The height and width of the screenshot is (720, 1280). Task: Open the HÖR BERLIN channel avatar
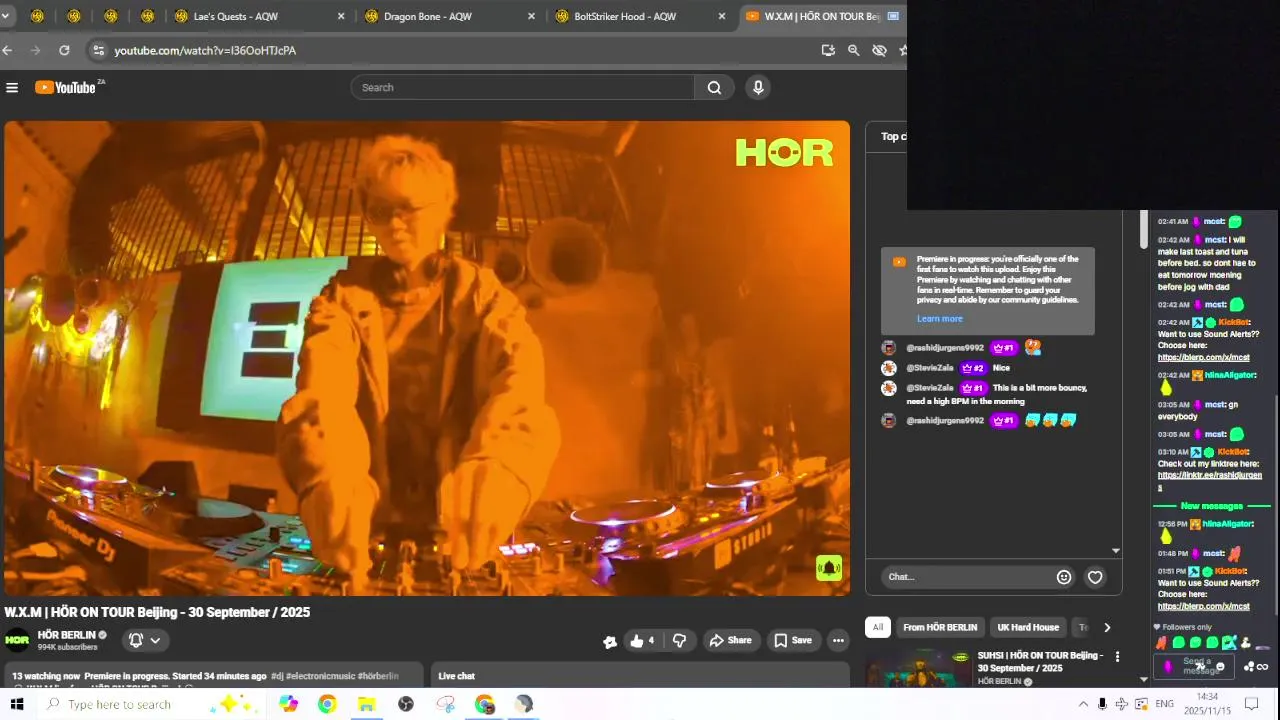click(x=17, y=640)
